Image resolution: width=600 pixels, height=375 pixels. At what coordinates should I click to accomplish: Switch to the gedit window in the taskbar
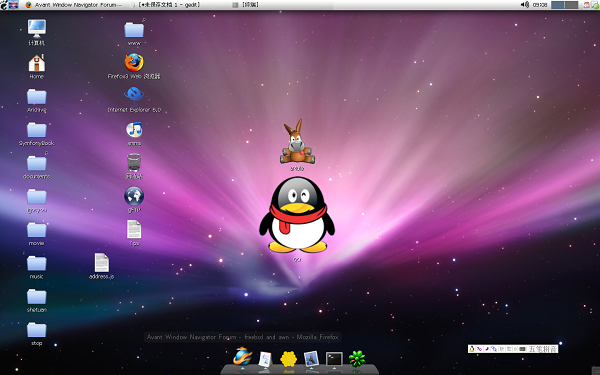[165, 5]
